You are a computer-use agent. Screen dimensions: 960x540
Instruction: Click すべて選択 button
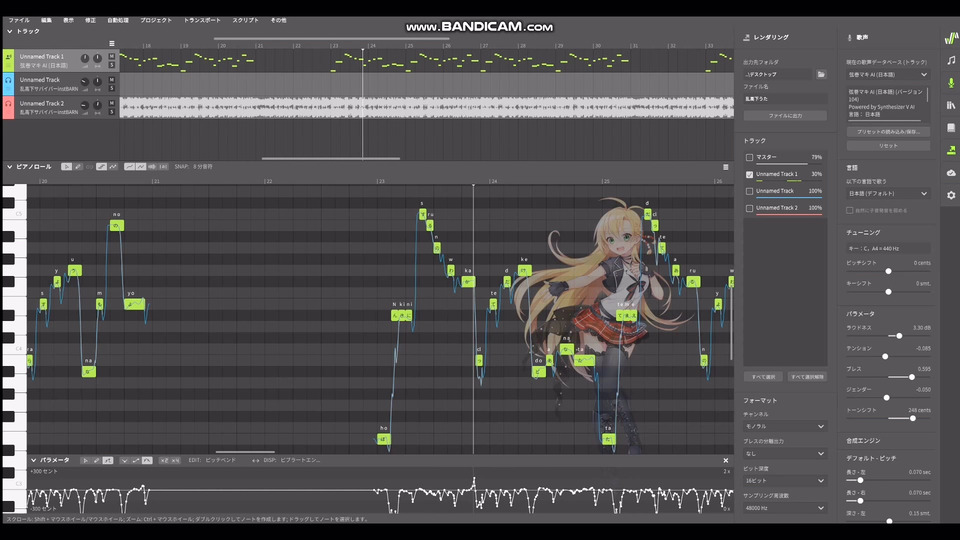(x=763, y=377)
